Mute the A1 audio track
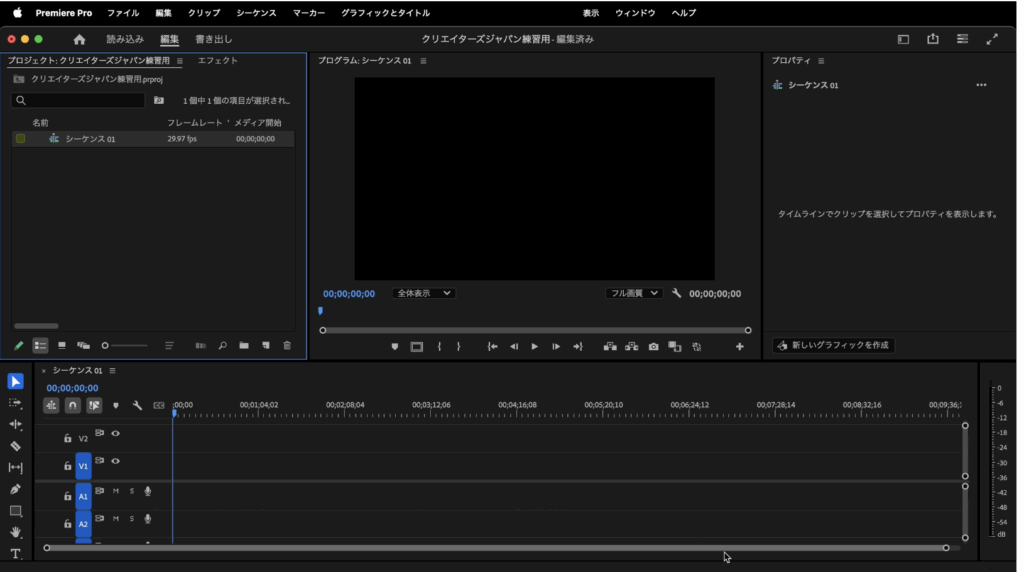This screenshot has height=572, width=1024. pyautogui.click(x=116, y=491)
